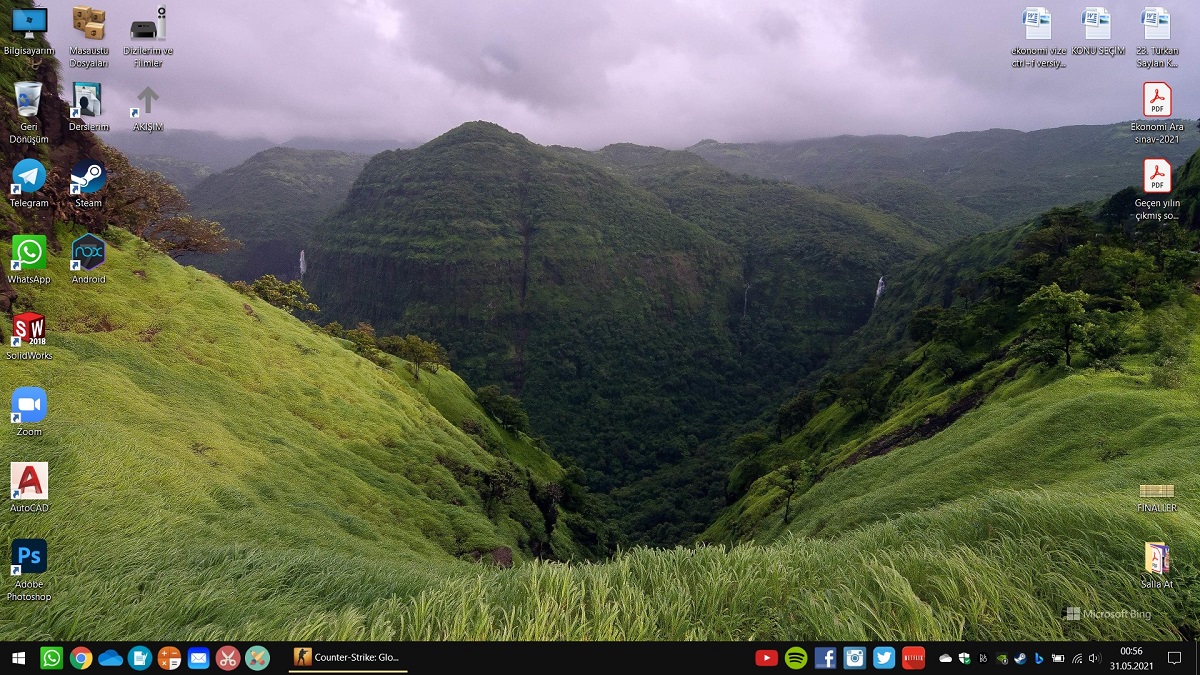Open the Geri Dönüşüm recycle bin
The image size is (1200, 675).
point(29,101)
